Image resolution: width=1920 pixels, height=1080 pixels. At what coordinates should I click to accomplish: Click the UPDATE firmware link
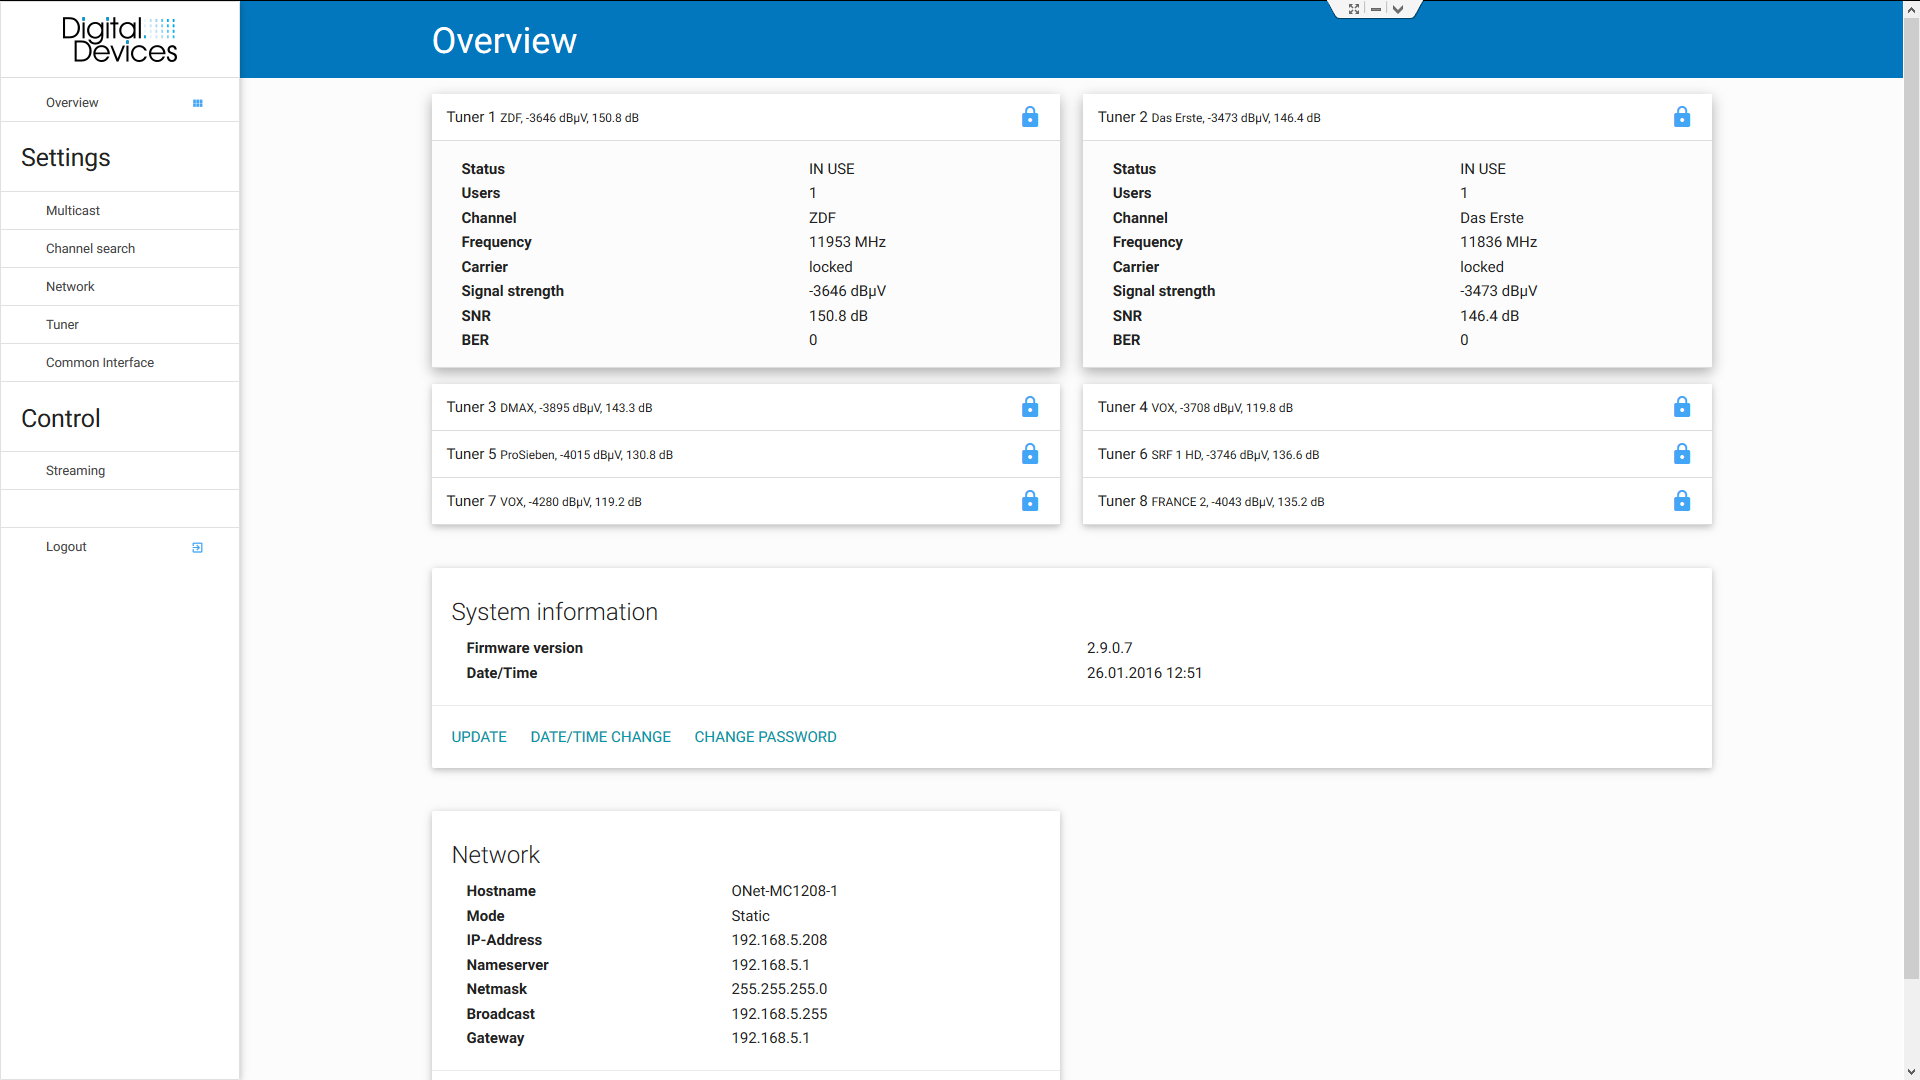point(479,737)
